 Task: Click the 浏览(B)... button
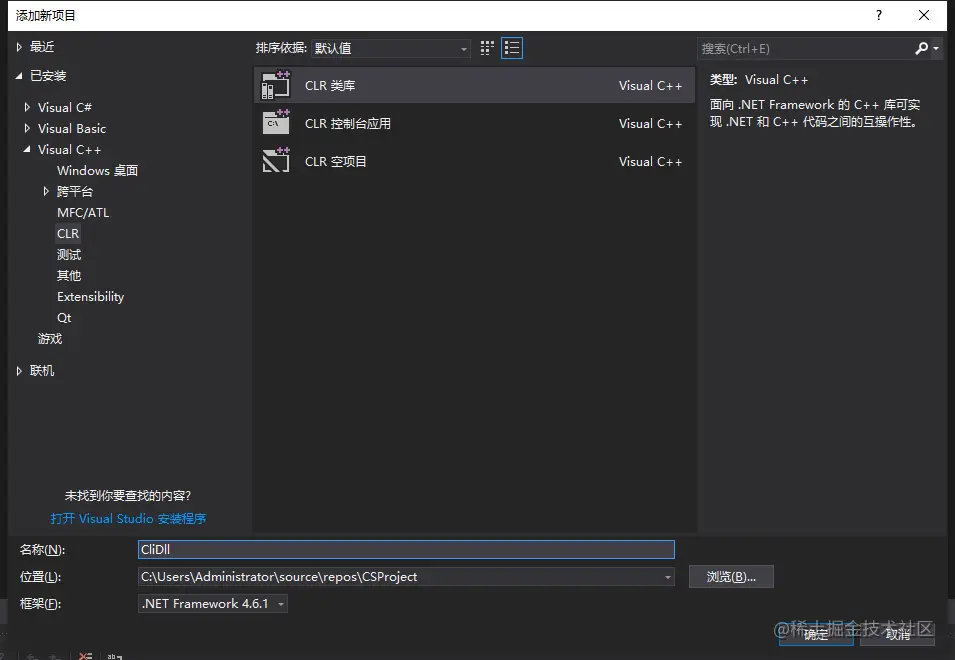pyautogui.click(x=731, y=577)
